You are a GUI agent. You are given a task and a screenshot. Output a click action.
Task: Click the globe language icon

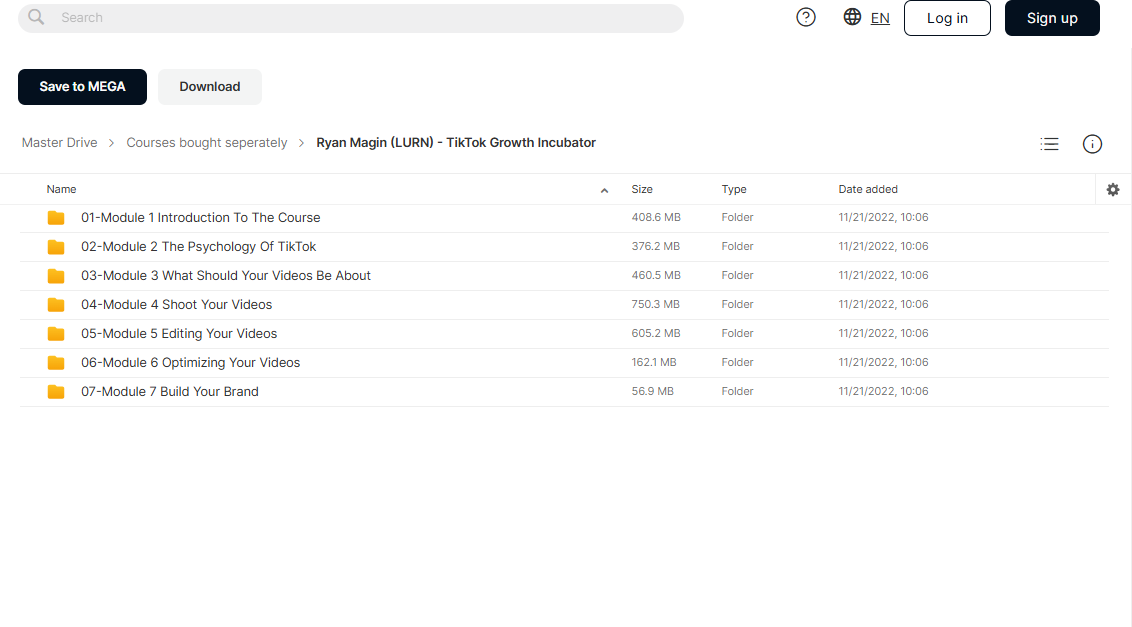(852, 17)
